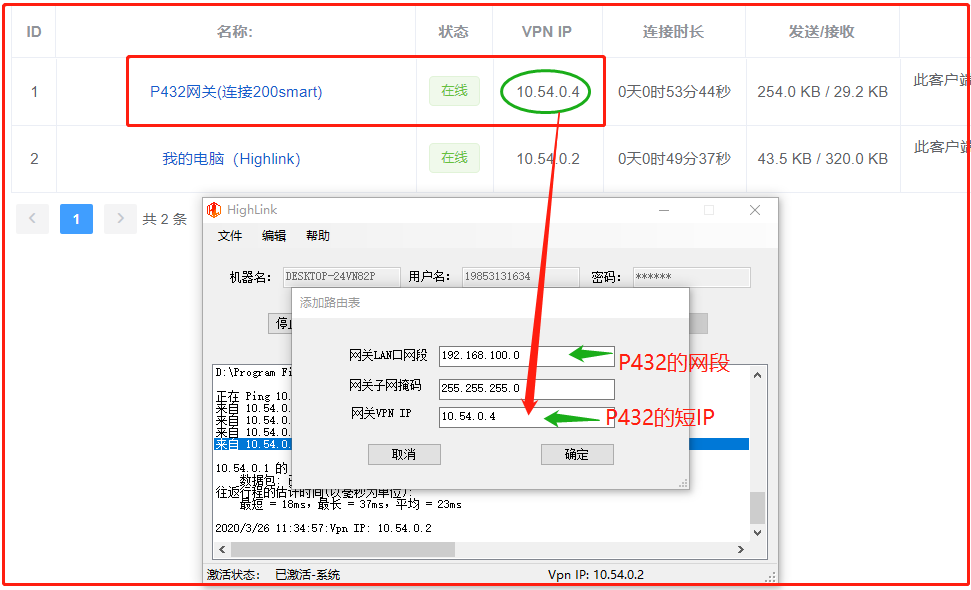Click the 密码 password field
The height and width of the screenshot is (590, 971).
click(691, 277)
